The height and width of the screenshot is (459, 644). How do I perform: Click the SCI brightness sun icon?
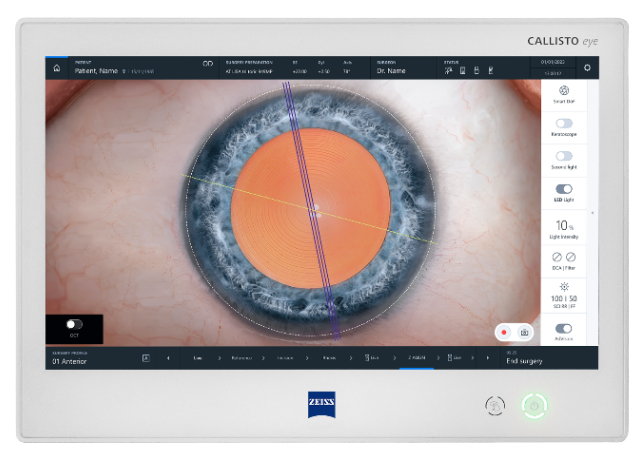[x=564, y=286]
